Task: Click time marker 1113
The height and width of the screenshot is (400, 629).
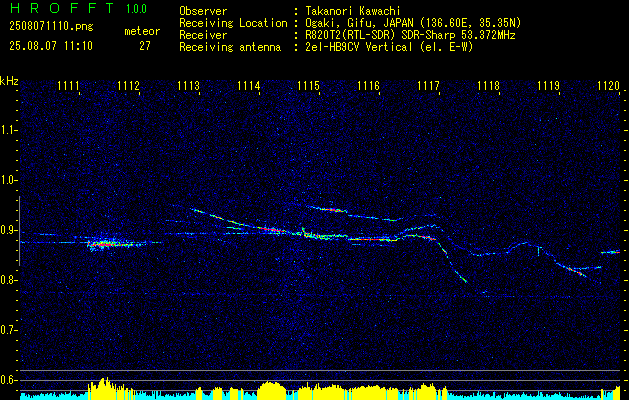Action: pyautogui.click(x=189, y=85)
